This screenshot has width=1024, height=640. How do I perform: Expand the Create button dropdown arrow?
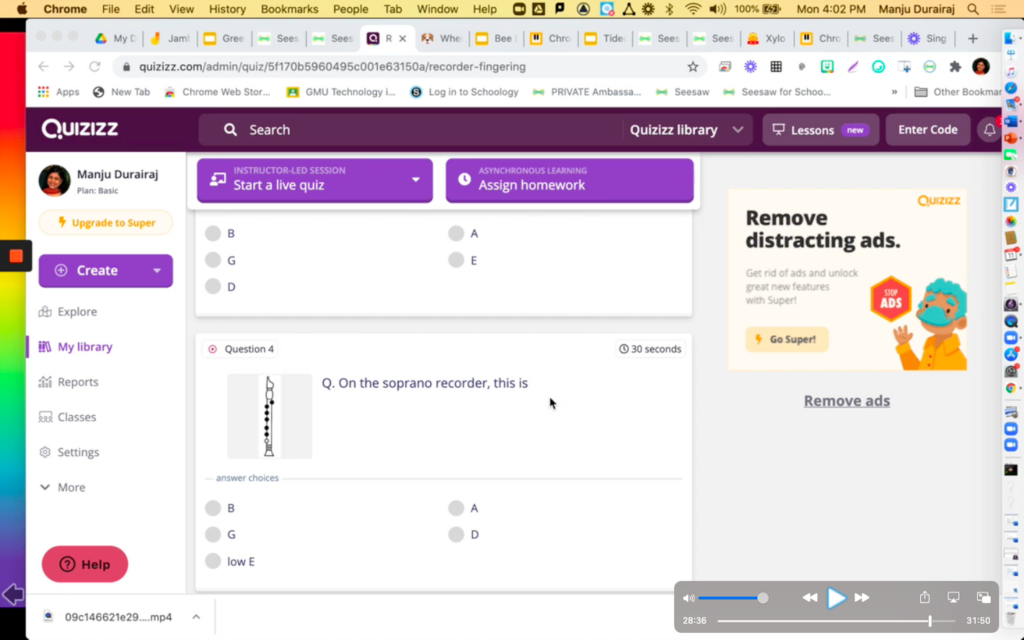click(x=157, y=271)
